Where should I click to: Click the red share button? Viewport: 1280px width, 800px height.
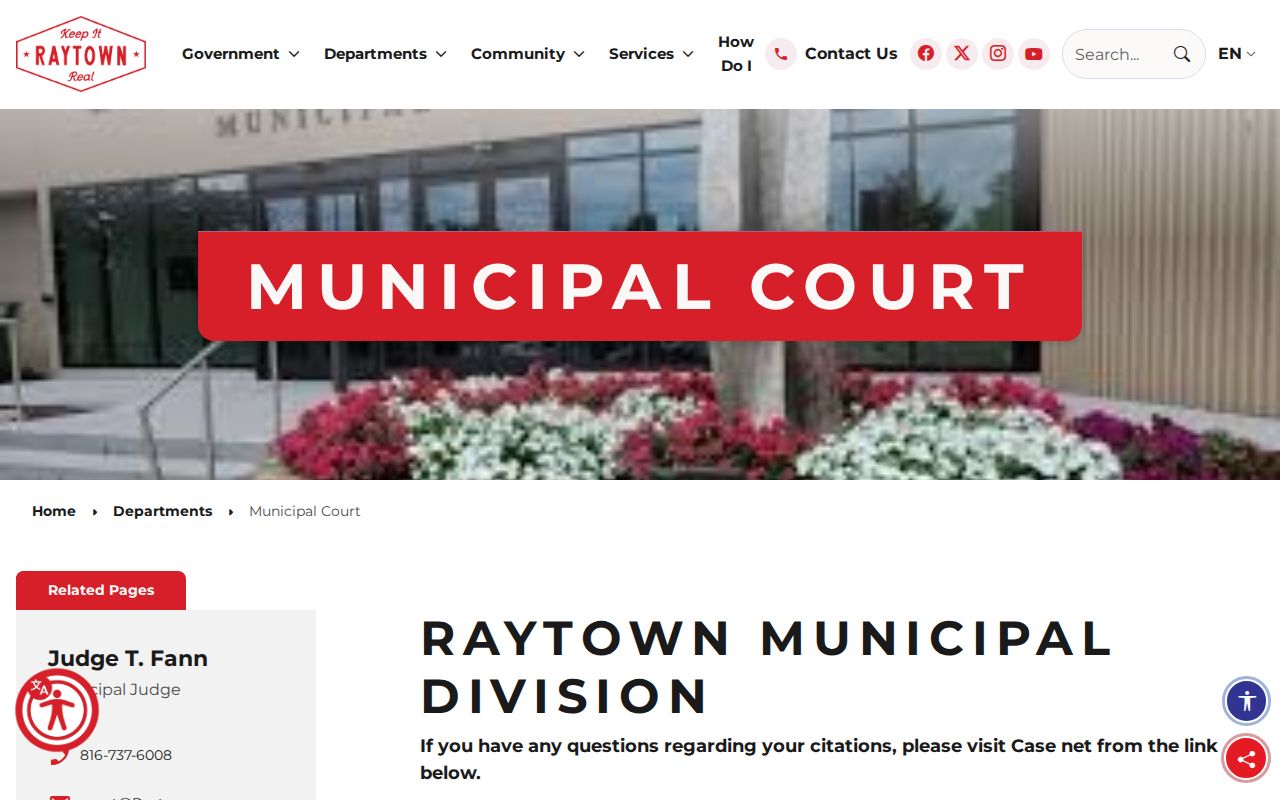(1246, 759)
